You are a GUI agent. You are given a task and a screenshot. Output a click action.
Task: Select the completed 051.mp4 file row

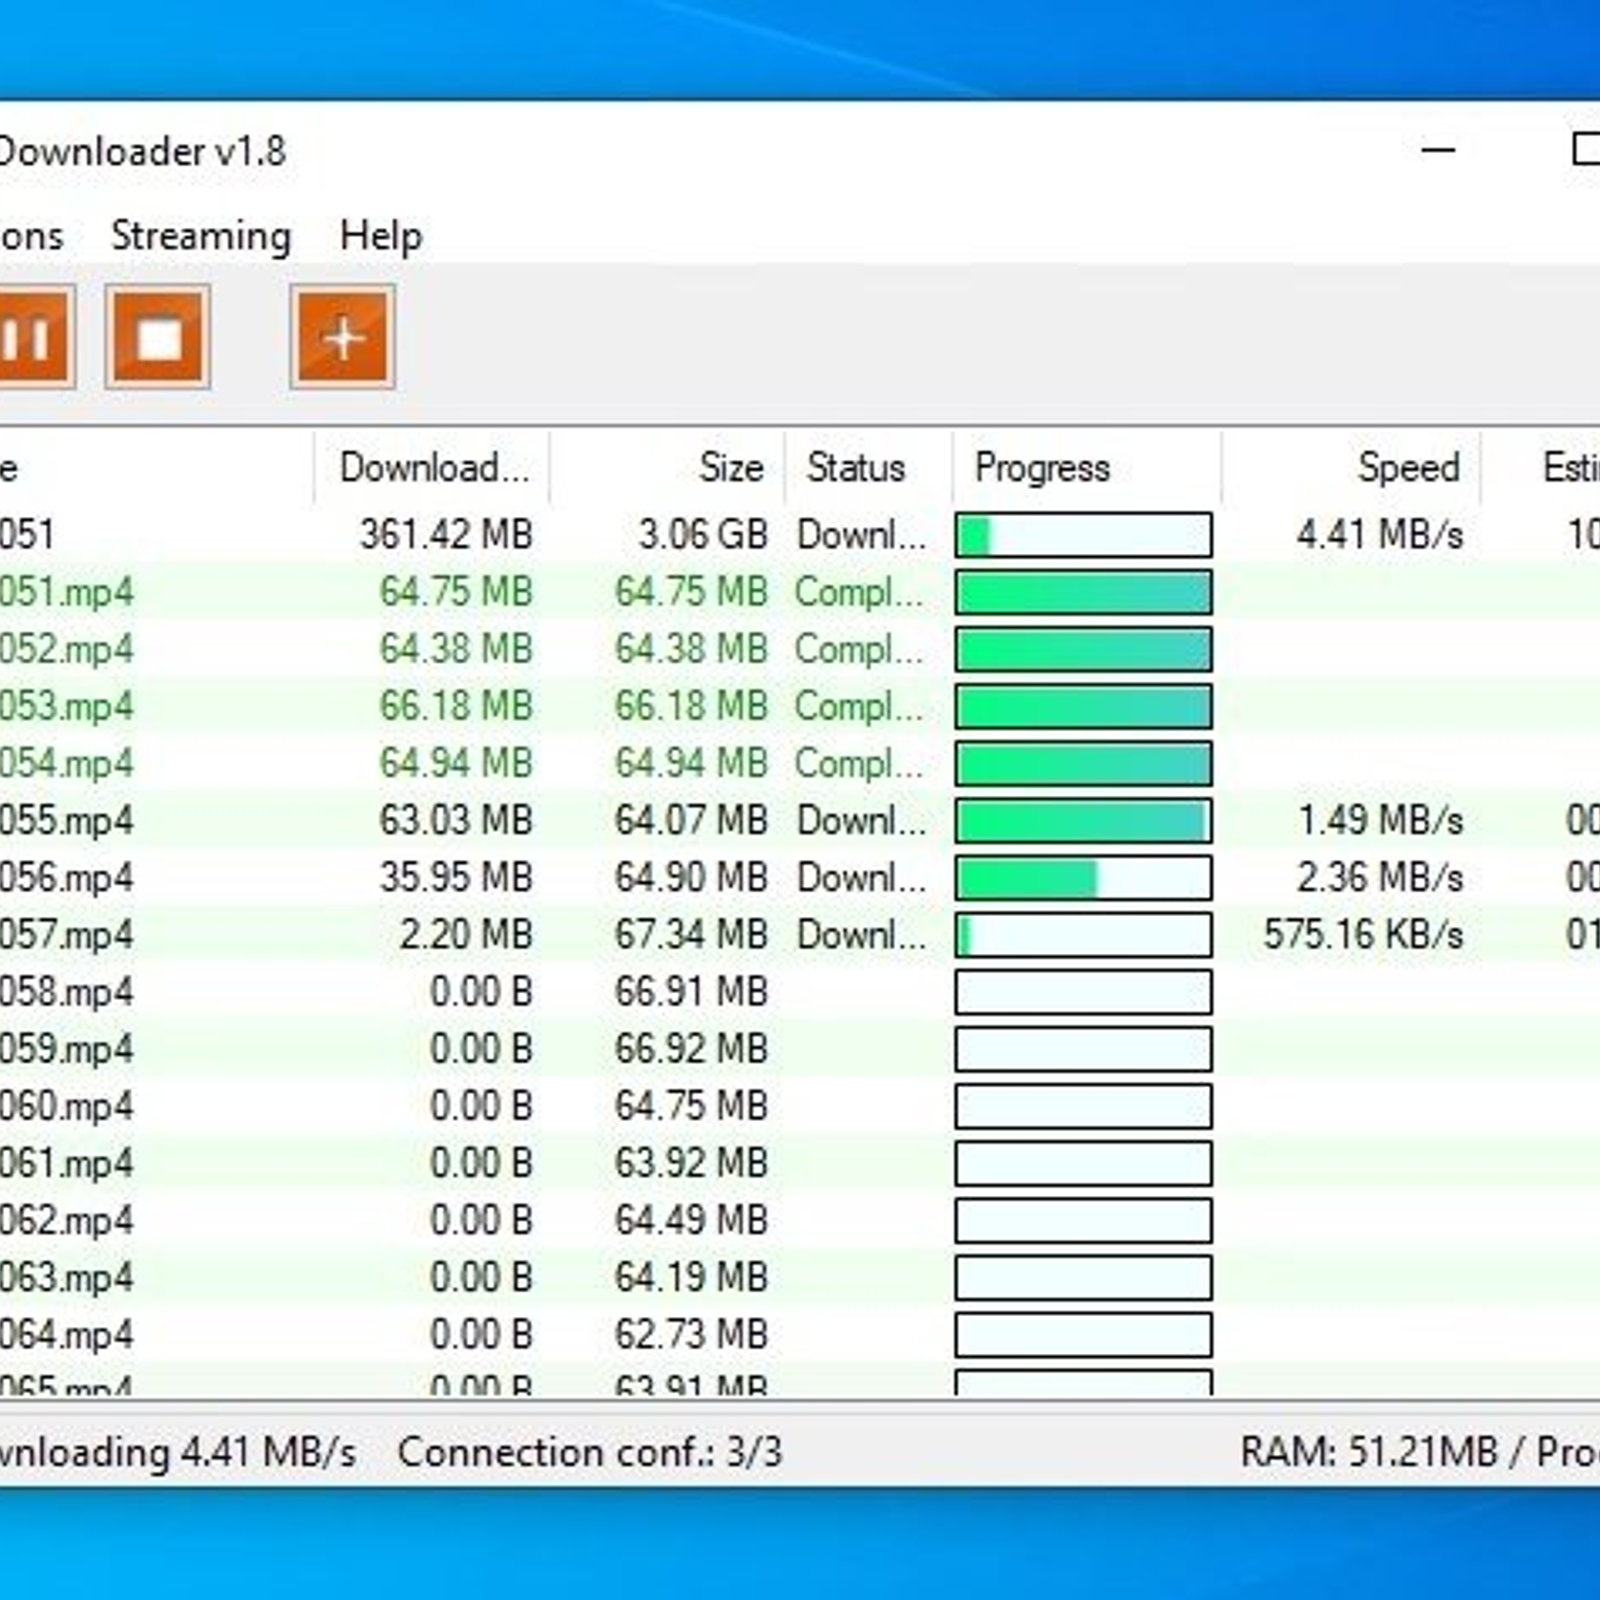click(66, 592)
